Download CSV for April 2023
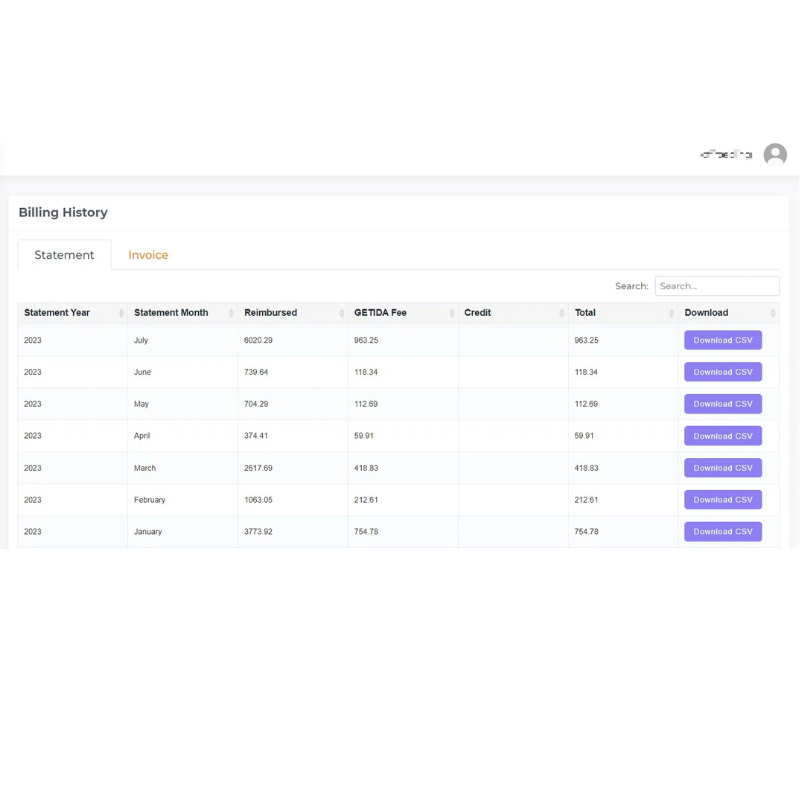 722,436
